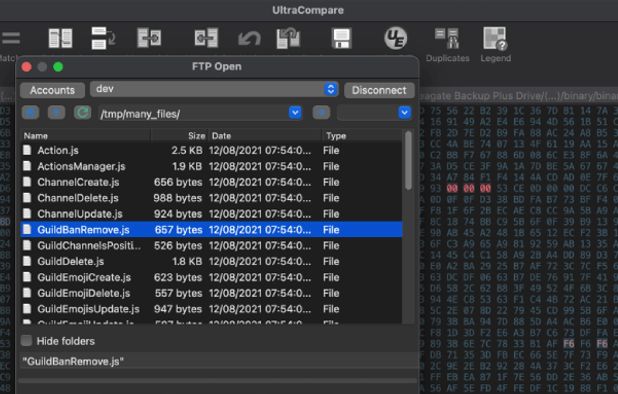Click file icon beside ChannelCreate.js

[x=27, y=182]
